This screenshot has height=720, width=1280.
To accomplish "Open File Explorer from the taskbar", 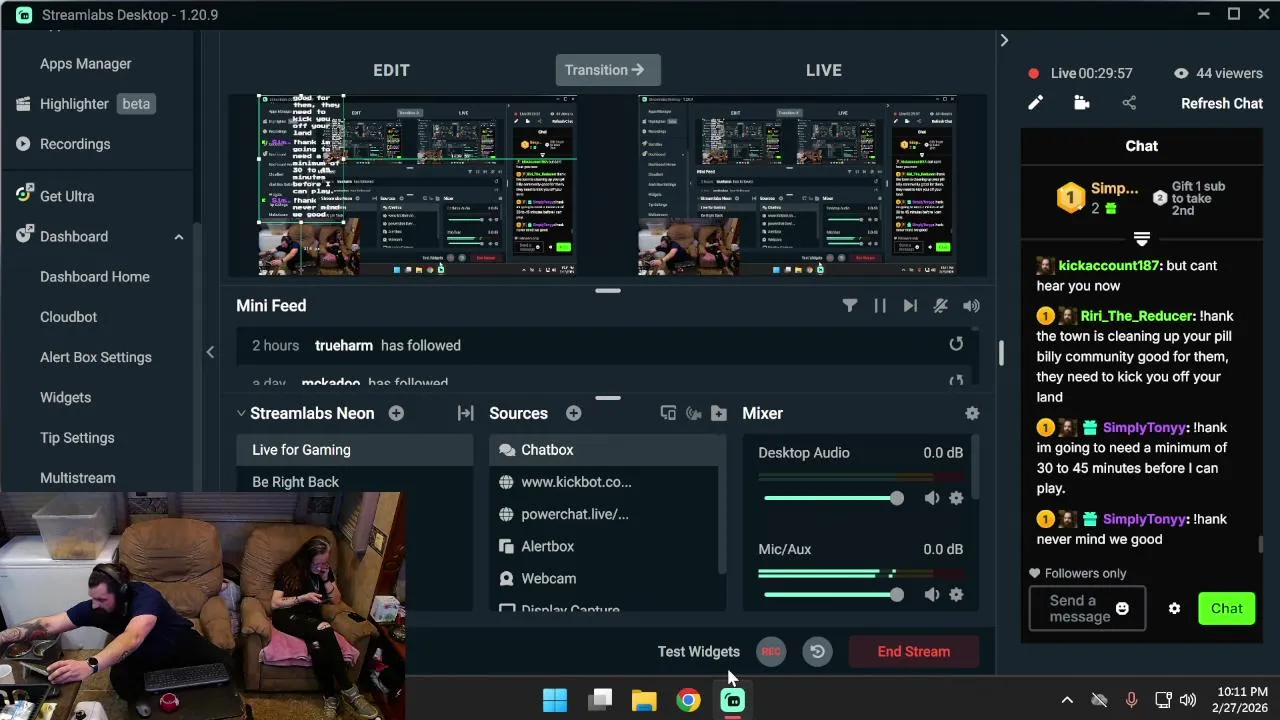I will (x=644, y=700).
